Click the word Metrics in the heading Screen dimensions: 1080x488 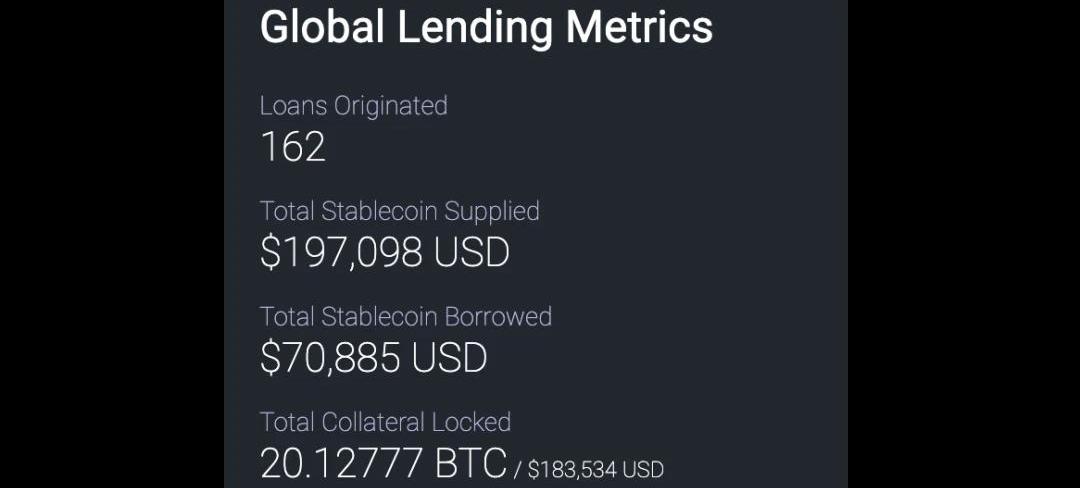639,28
